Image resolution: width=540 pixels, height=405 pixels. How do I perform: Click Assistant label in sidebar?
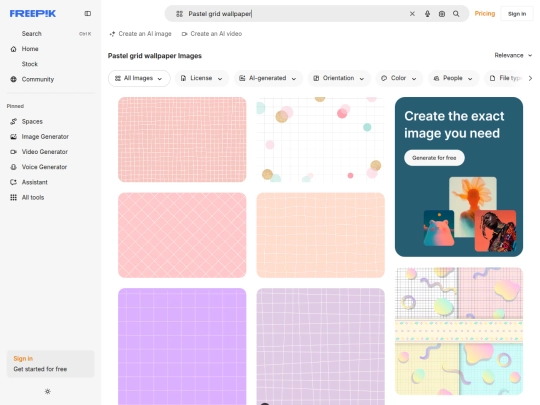[x=34, y=182]
